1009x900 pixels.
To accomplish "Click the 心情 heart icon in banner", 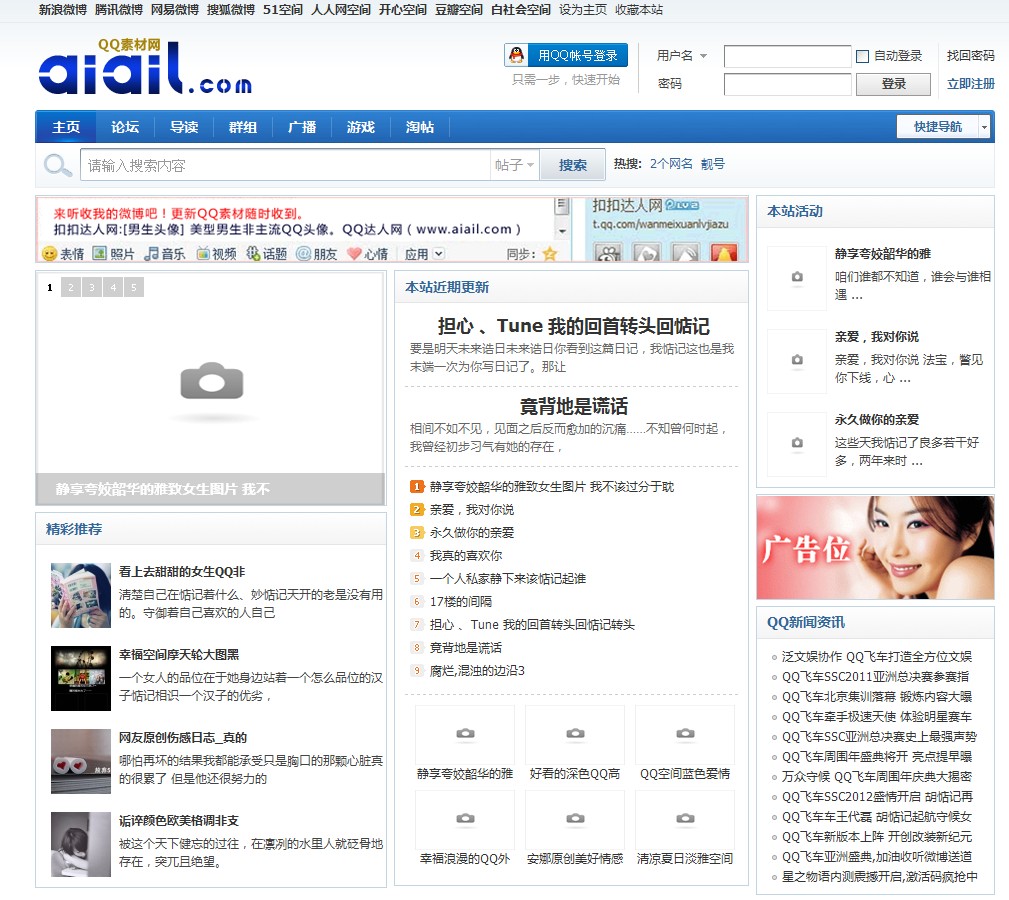I will [x=354, y=253].
